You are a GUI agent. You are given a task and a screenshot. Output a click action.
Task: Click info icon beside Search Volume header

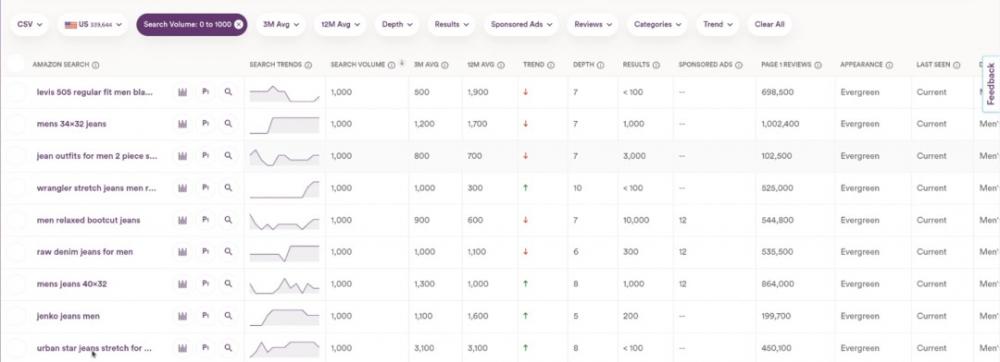(x=391, y=65)
